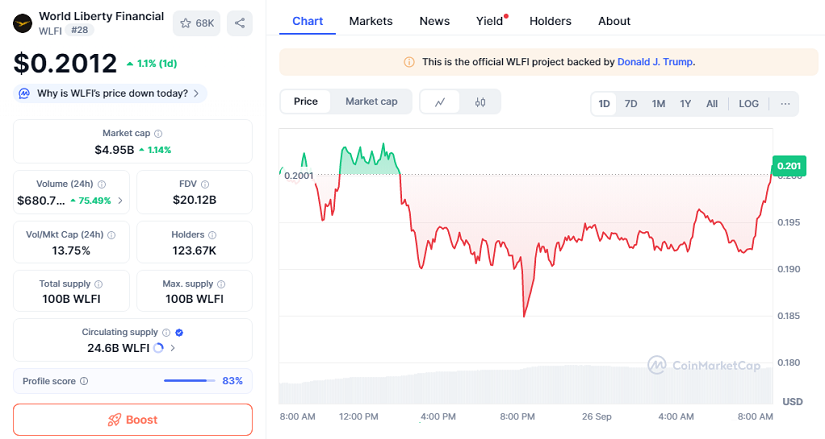Click the World Liberty Financial logo icon

point(23,24)
